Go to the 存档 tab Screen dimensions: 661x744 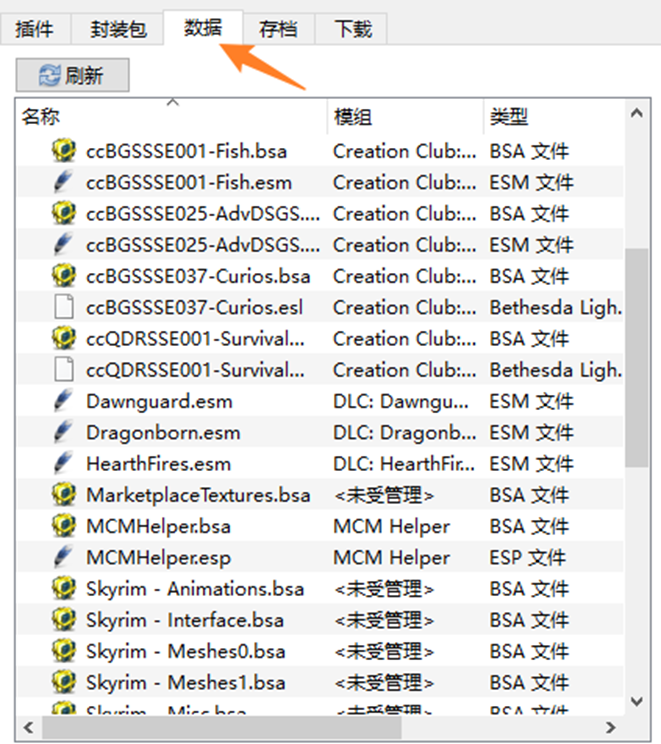pos(279,29)
